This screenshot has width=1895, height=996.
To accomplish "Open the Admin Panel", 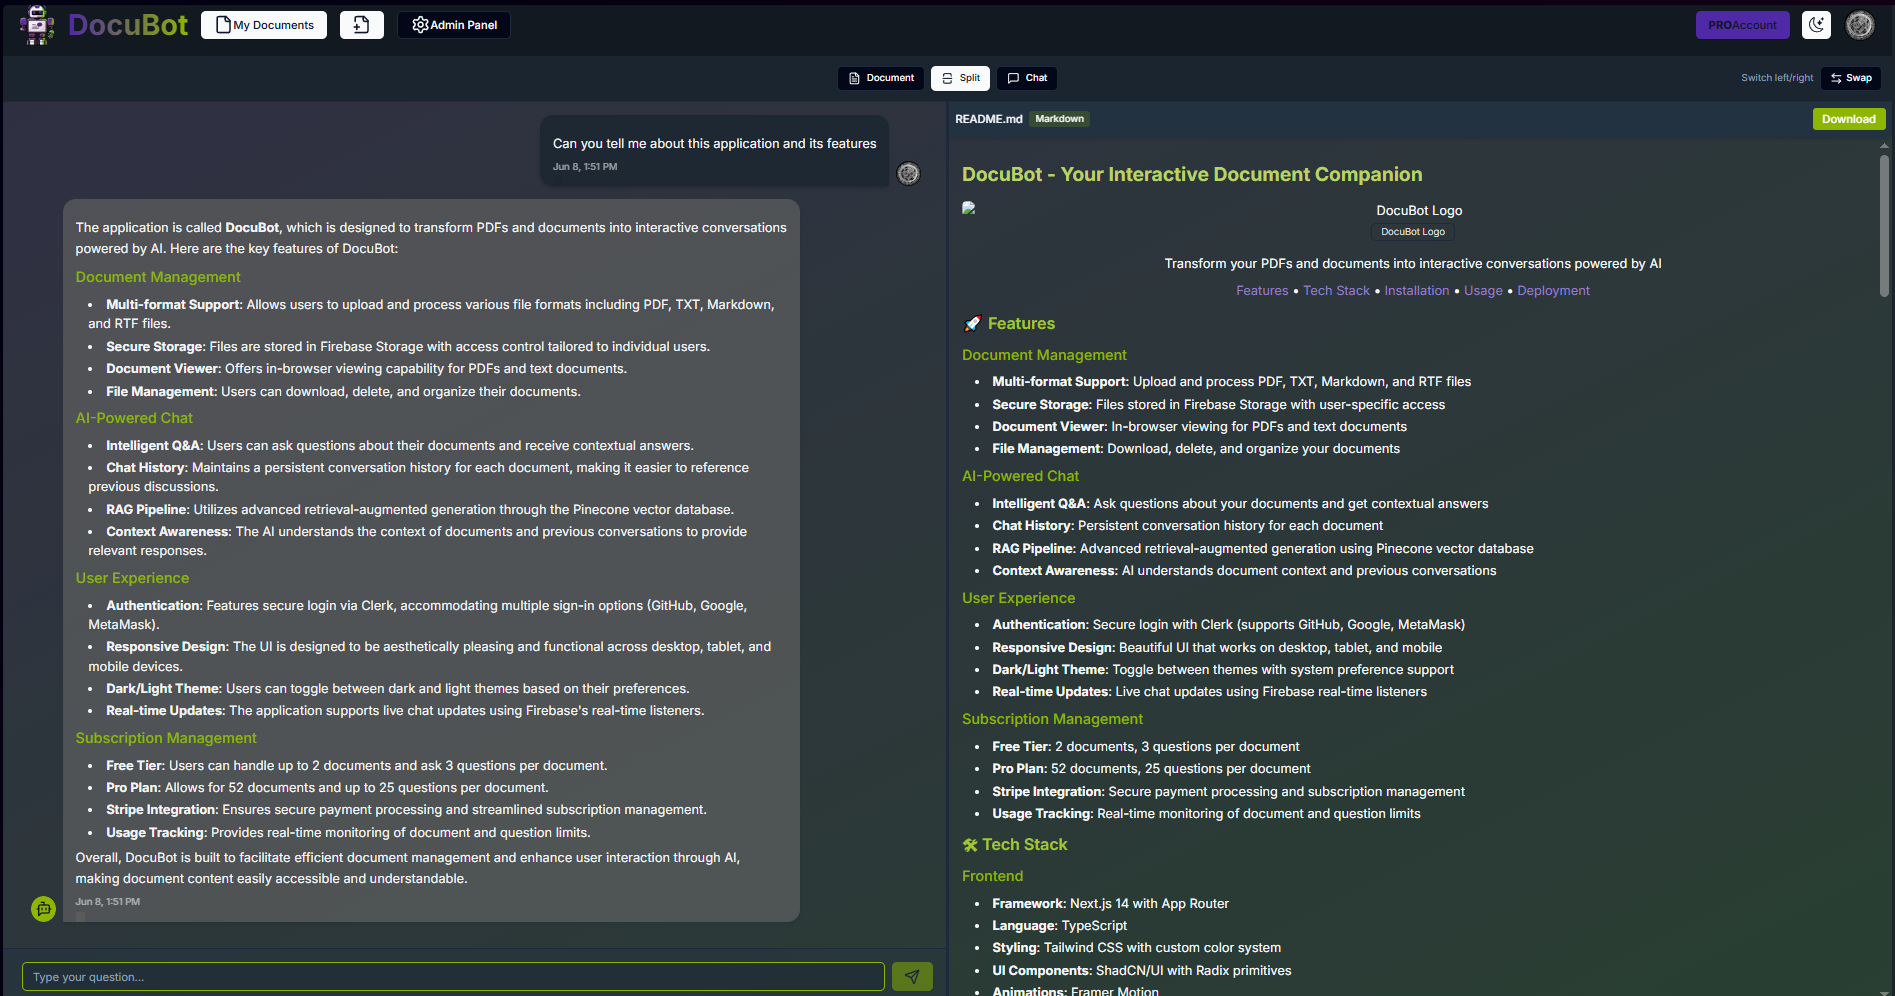I will coord(454,25).
